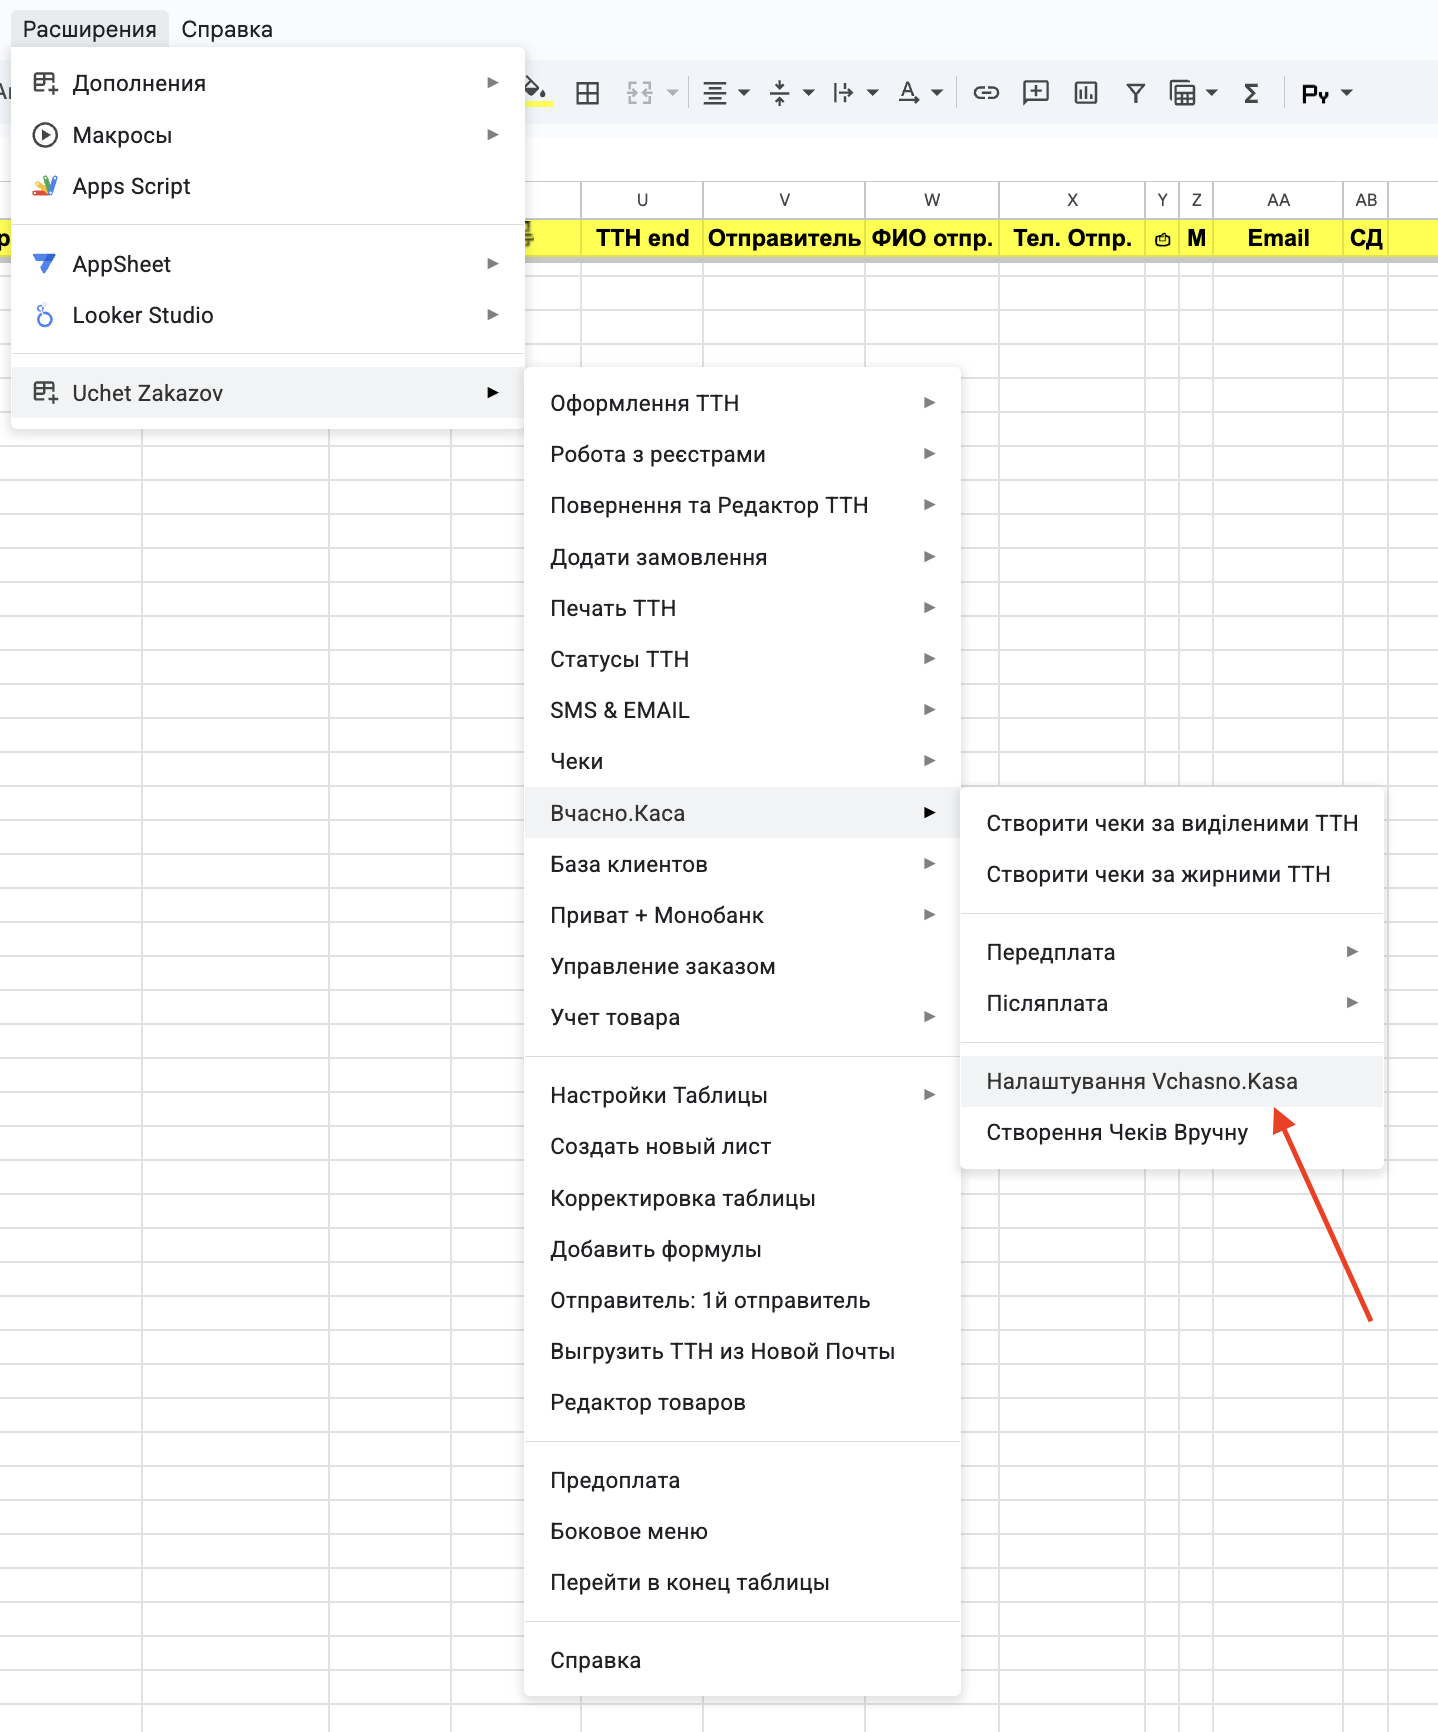Open text color dropdown arrow
1438x1732 pixels.
(x=937, y=94)
